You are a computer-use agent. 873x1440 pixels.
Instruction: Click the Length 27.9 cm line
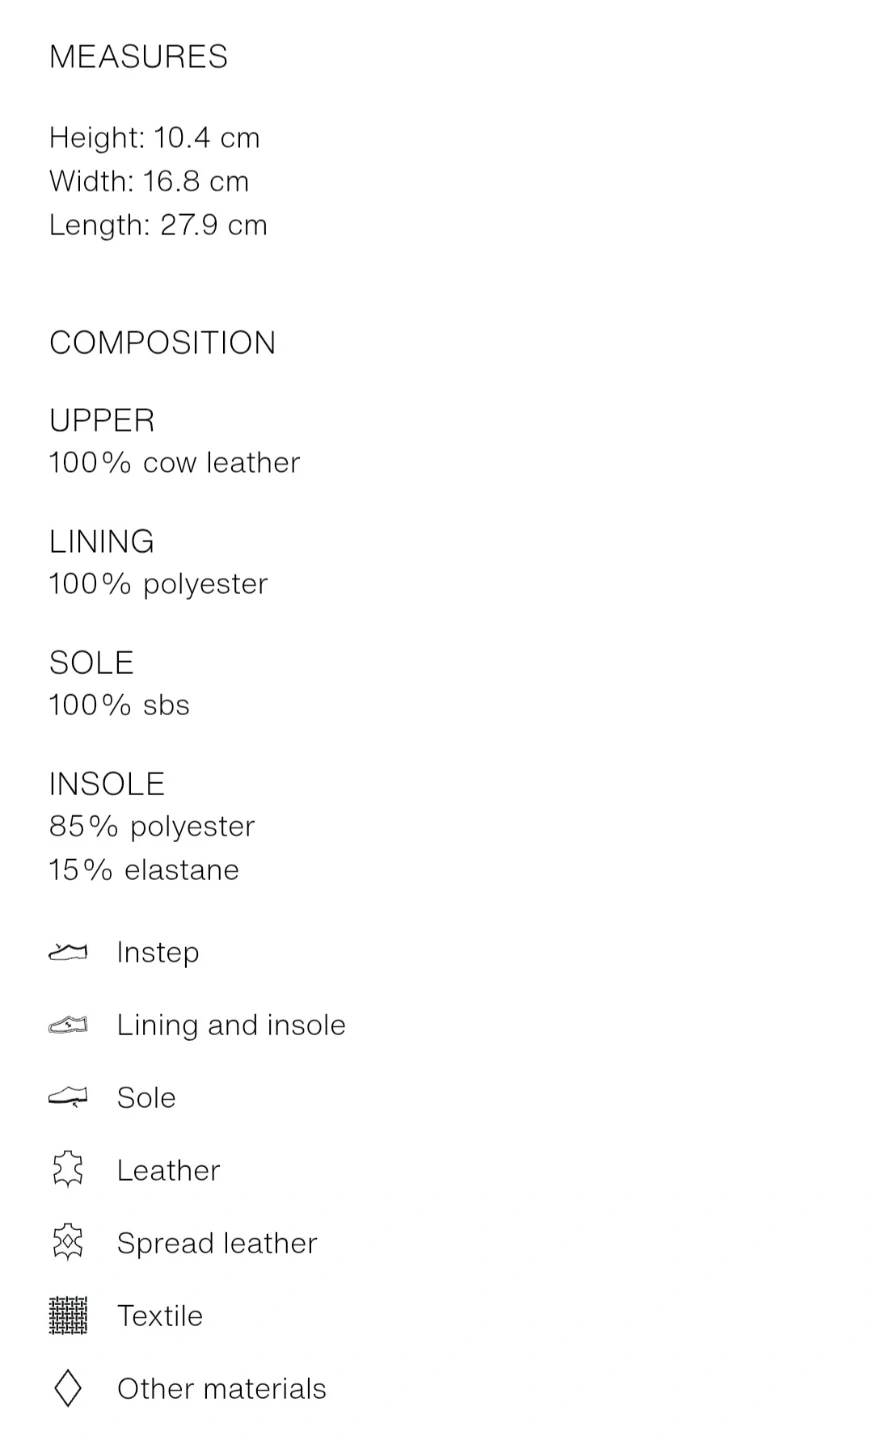pyautogui.click(x=158, y=225)
